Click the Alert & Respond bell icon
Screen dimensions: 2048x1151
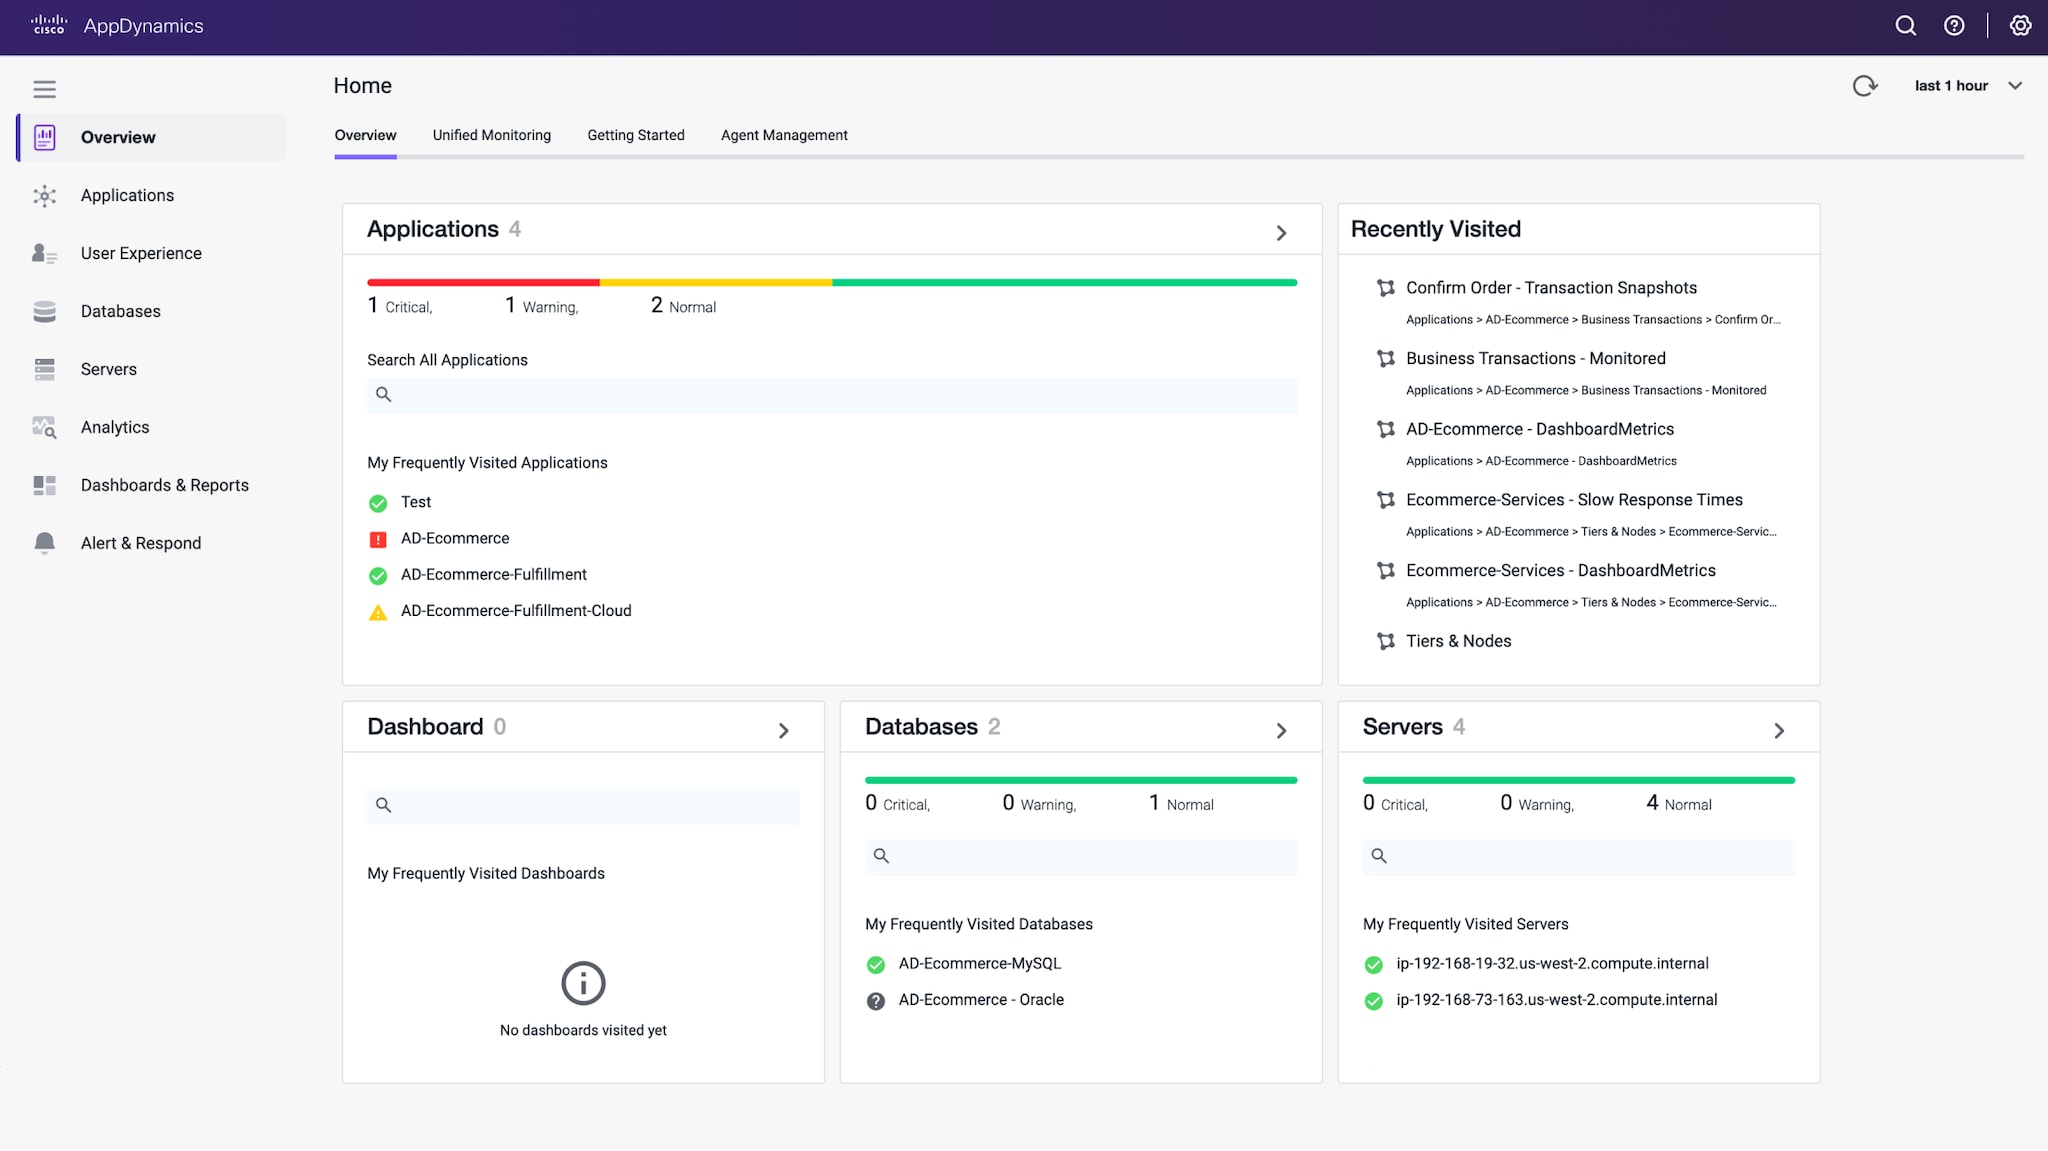point(45,543)
